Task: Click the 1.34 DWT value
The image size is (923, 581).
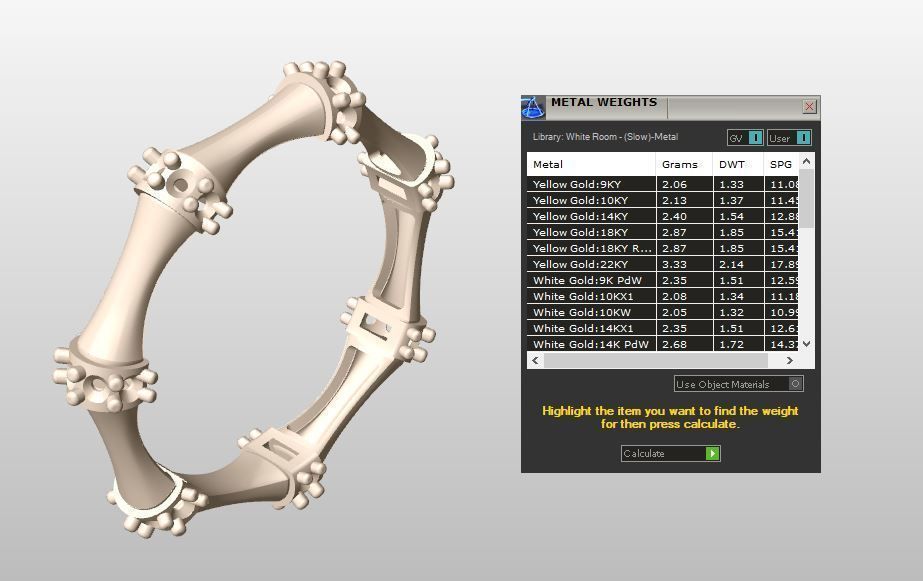Action: tap(731, 296)
